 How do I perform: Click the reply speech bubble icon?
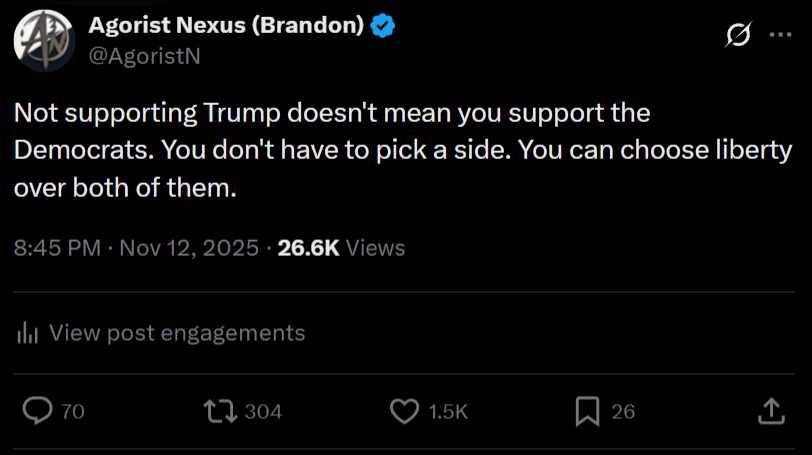(x=38, y=411)
